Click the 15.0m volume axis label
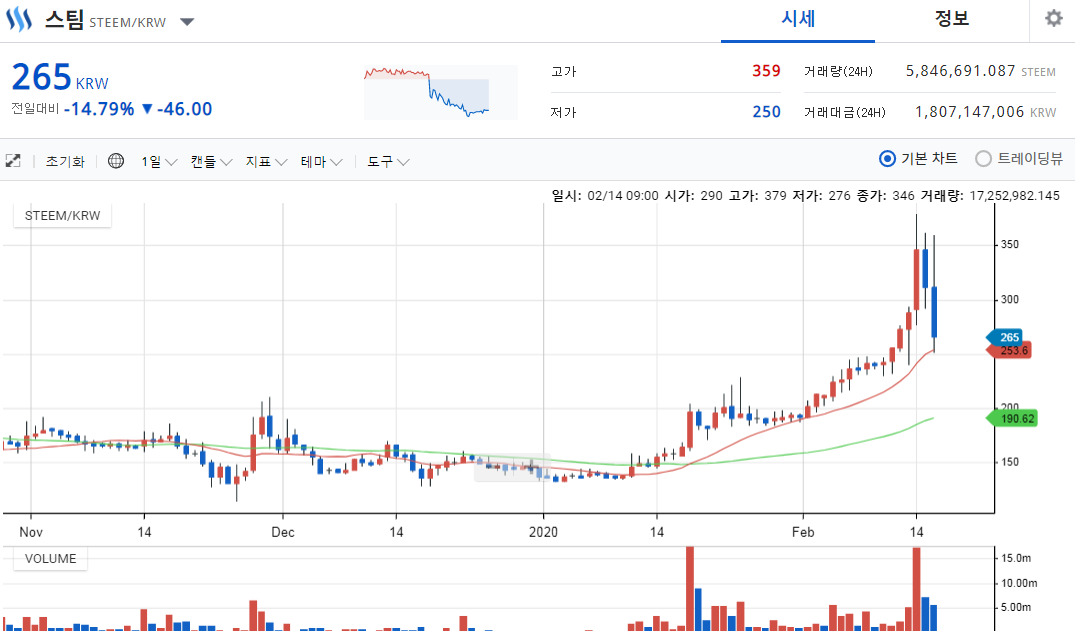Viewport: 1075px width, 633px height. pos(1016,558)
